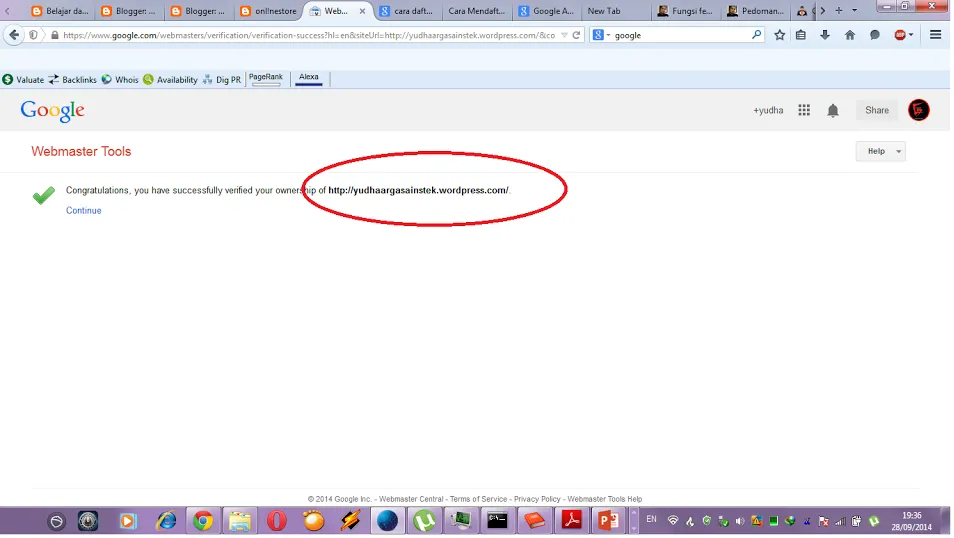Open the file explorer folder in the taskbar

click(x=240, y=521)
